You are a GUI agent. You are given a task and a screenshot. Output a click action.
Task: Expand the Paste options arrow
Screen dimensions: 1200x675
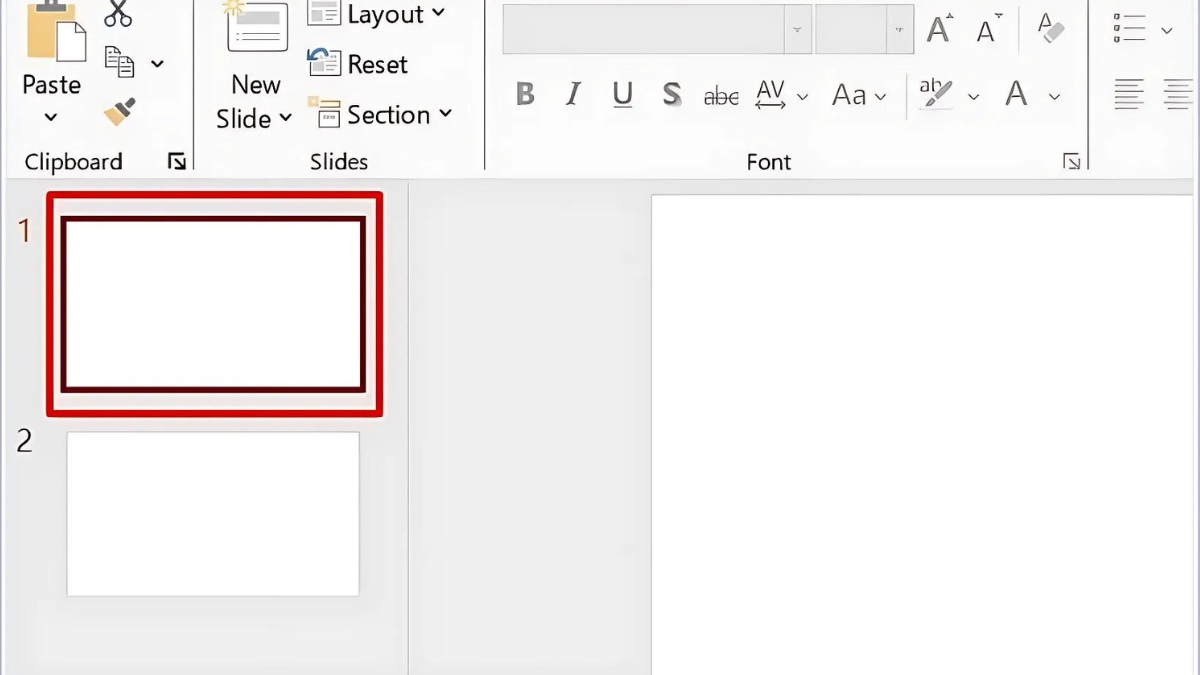click(x=51, y=117)
